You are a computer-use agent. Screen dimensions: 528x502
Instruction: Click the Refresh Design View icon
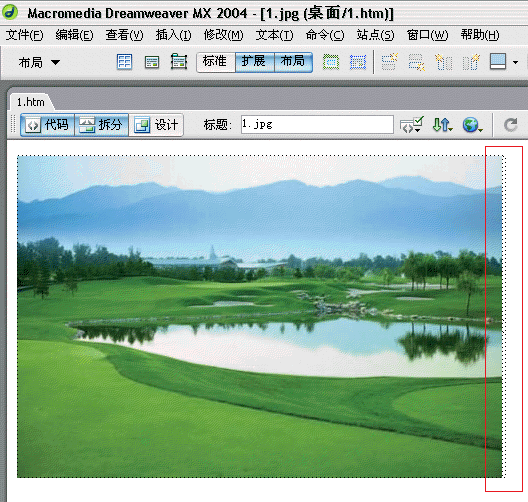coord(510,125)
